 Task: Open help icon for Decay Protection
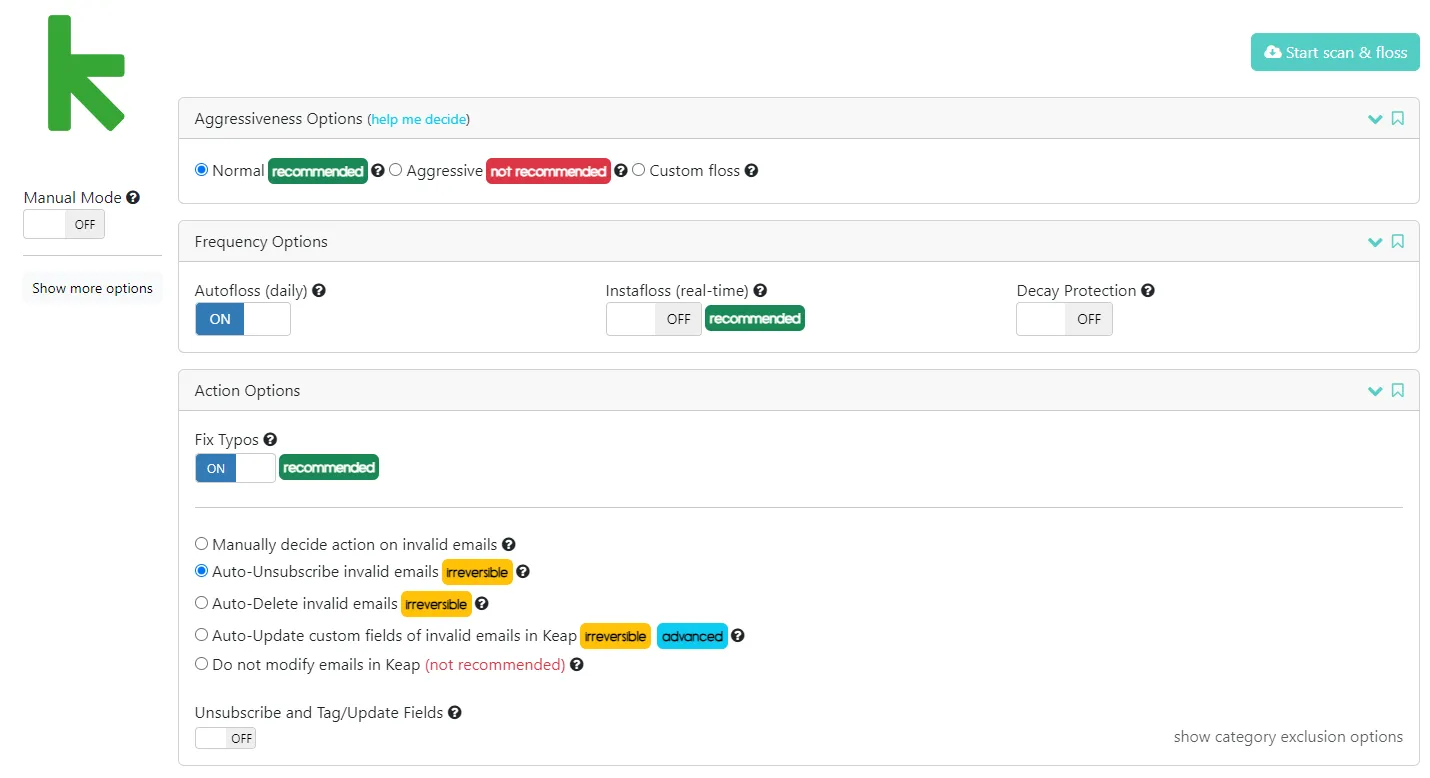click(1148, 291)
